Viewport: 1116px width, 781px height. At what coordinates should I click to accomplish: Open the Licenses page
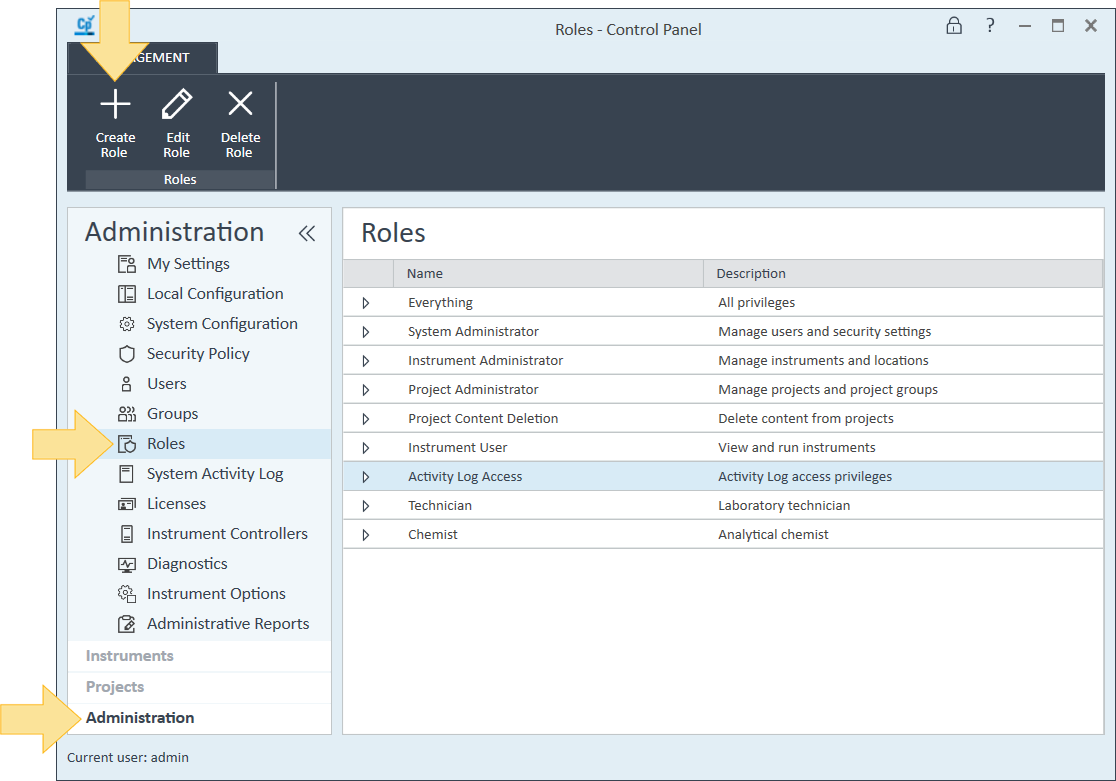coord(177,503)
